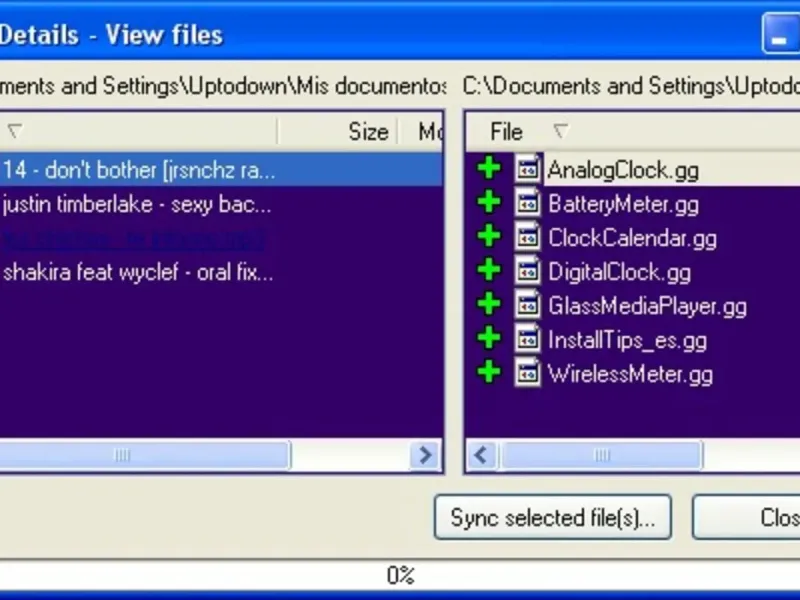Toggle sort arrow in left list header
The image size is (800, 600).
(15, 131)
